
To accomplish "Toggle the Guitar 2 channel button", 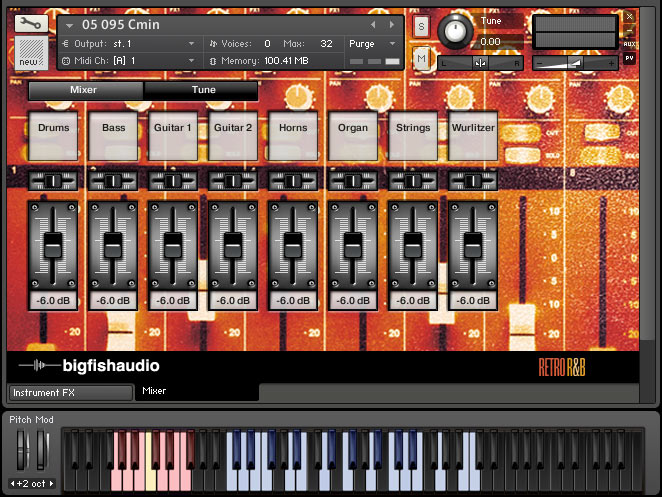I will [233, 136].
